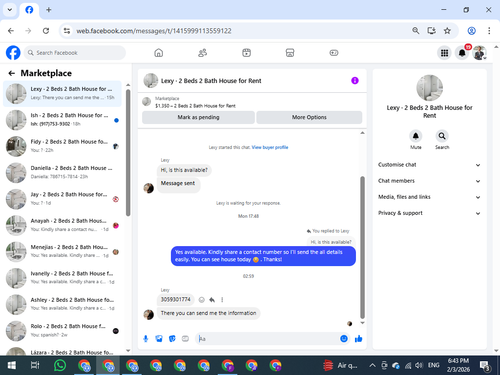Open Friends icon in top navigation
This screenshot has width=500, height=375.
[202, 53]
